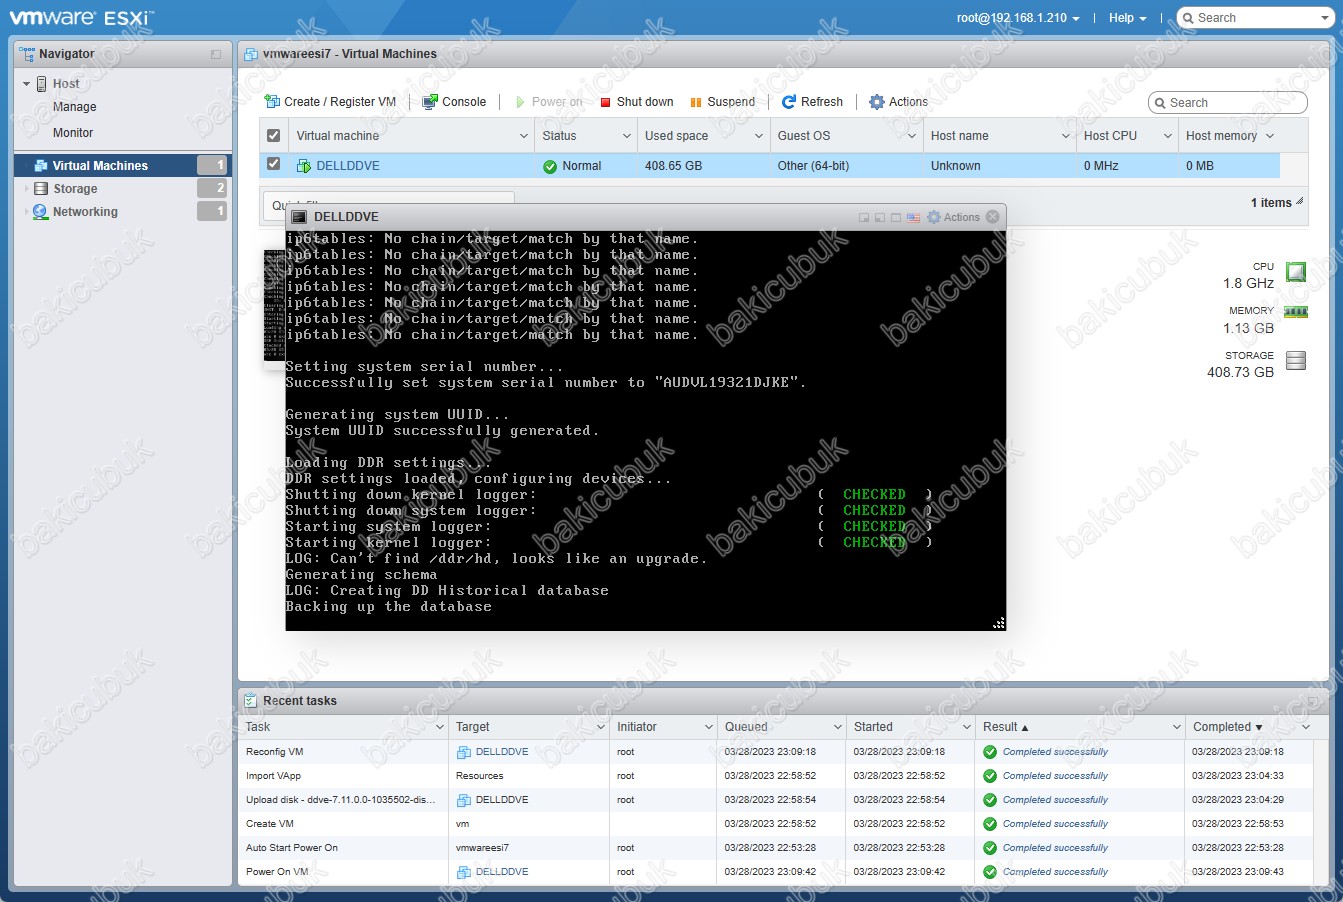
Task: Select Monitor under Host
Action: (x=73, y=133)
